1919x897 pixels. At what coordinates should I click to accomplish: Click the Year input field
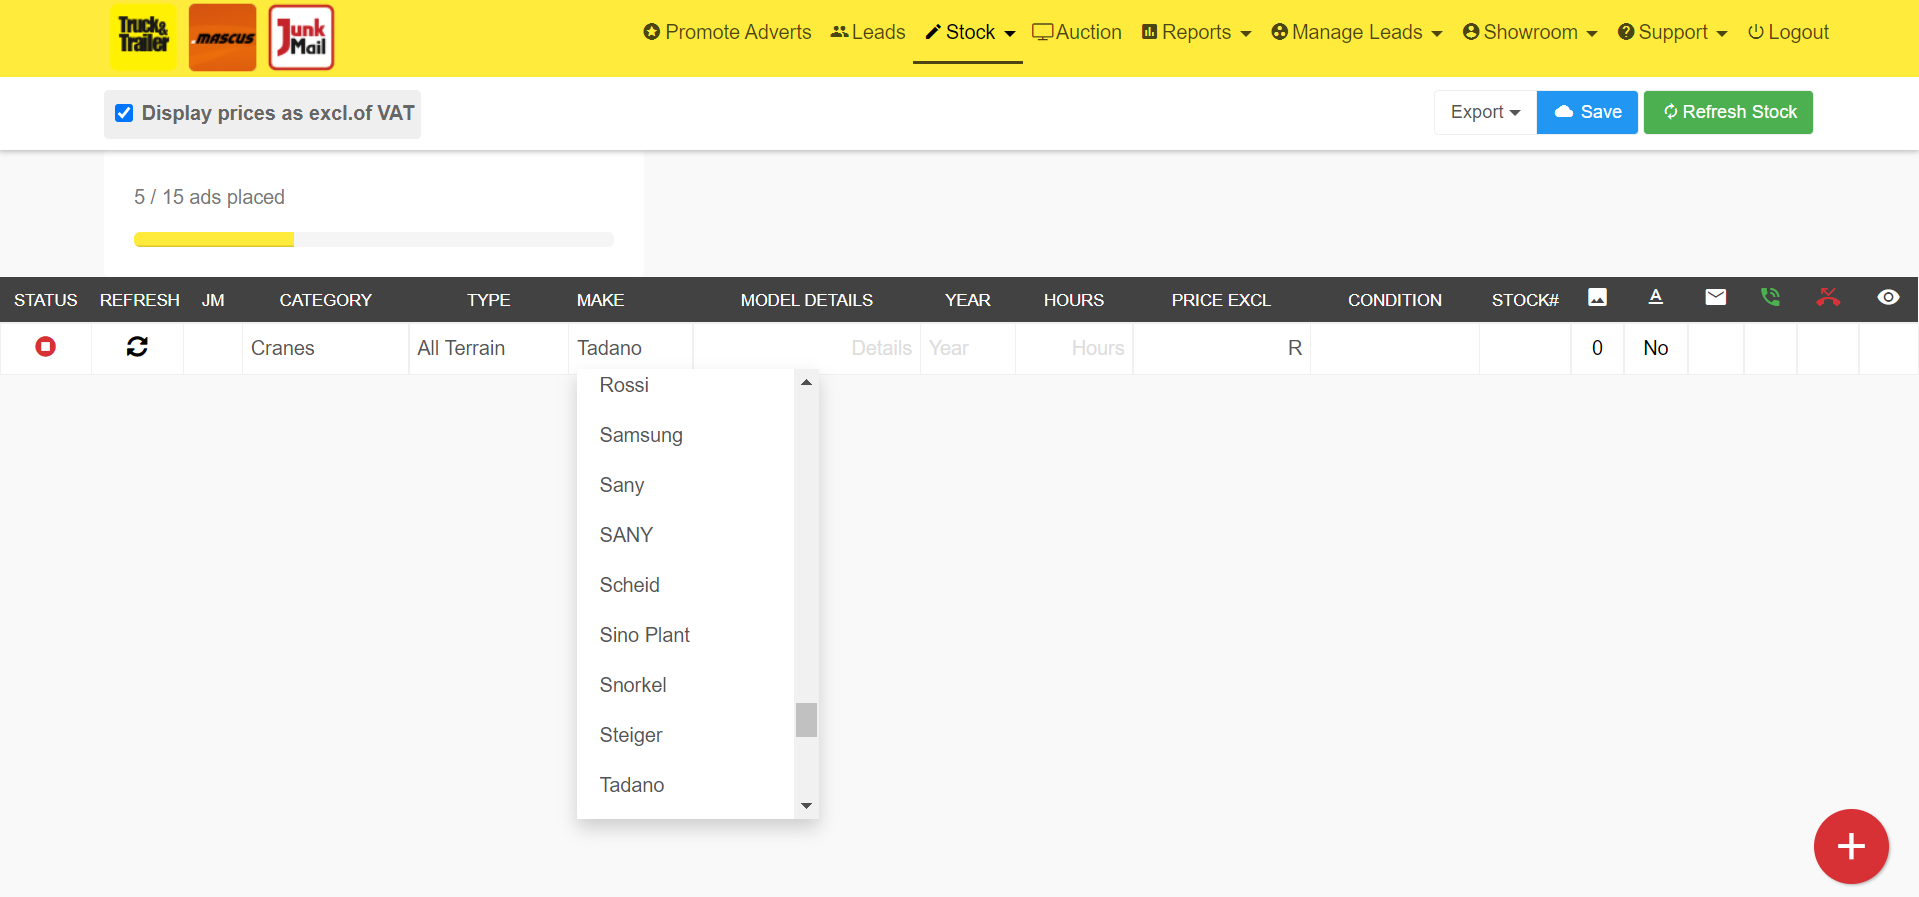(x=967, y=348)
